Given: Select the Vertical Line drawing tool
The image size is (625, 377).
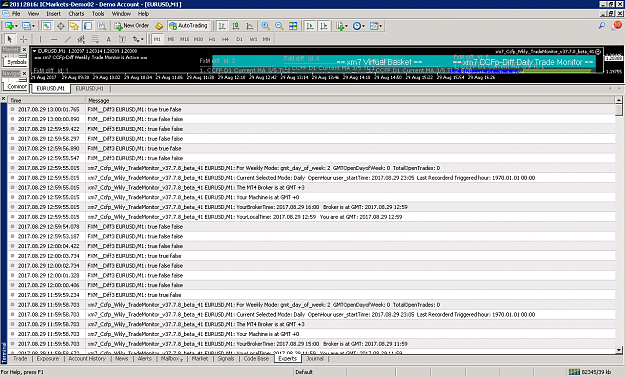Looking at the screenshot, I should pyautogui.click(x=40, y=39).
